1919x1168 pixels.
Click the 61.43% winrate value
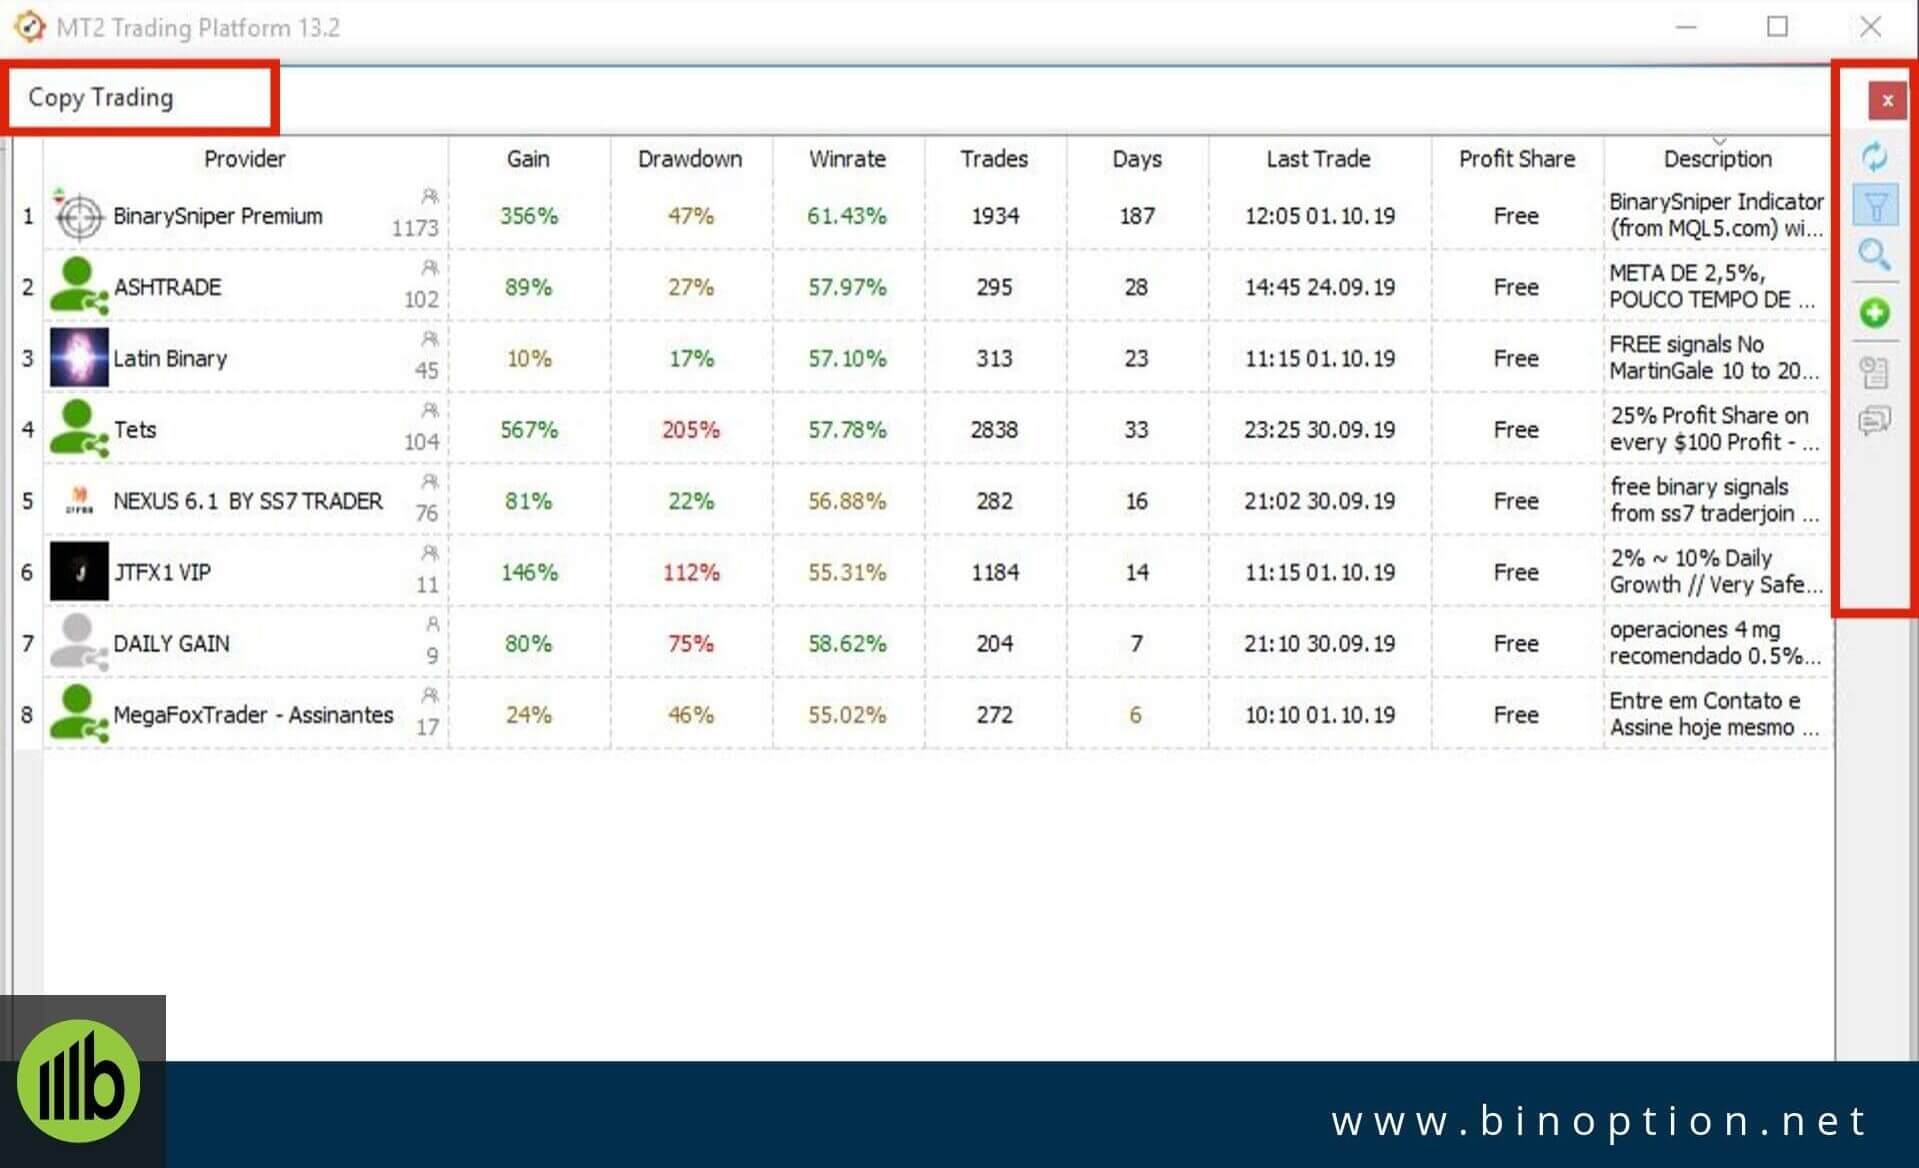click(x=847, y=215)
